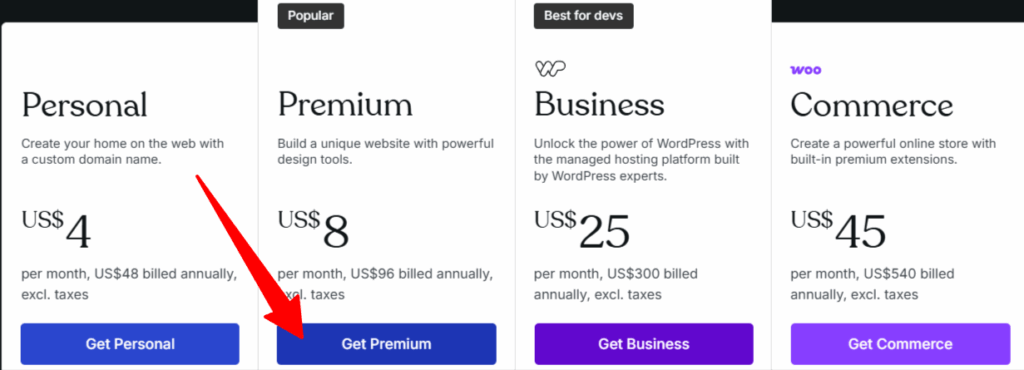Click the US$4 price of Personal plan

coord(56,229)
